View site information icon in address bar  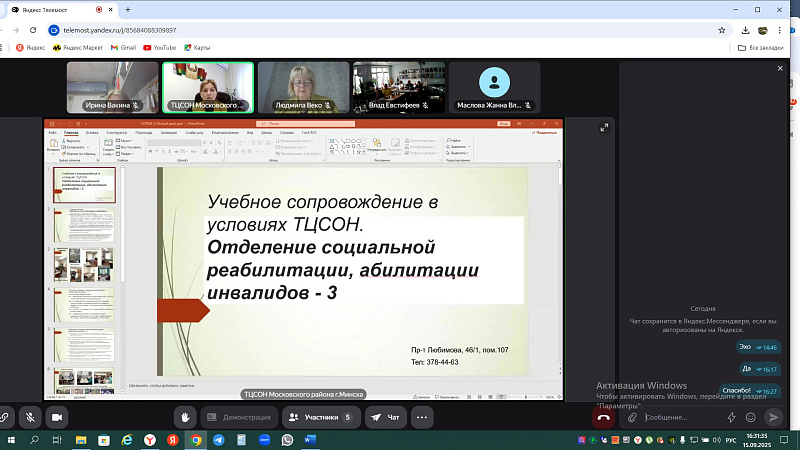(x=54, y=30)
